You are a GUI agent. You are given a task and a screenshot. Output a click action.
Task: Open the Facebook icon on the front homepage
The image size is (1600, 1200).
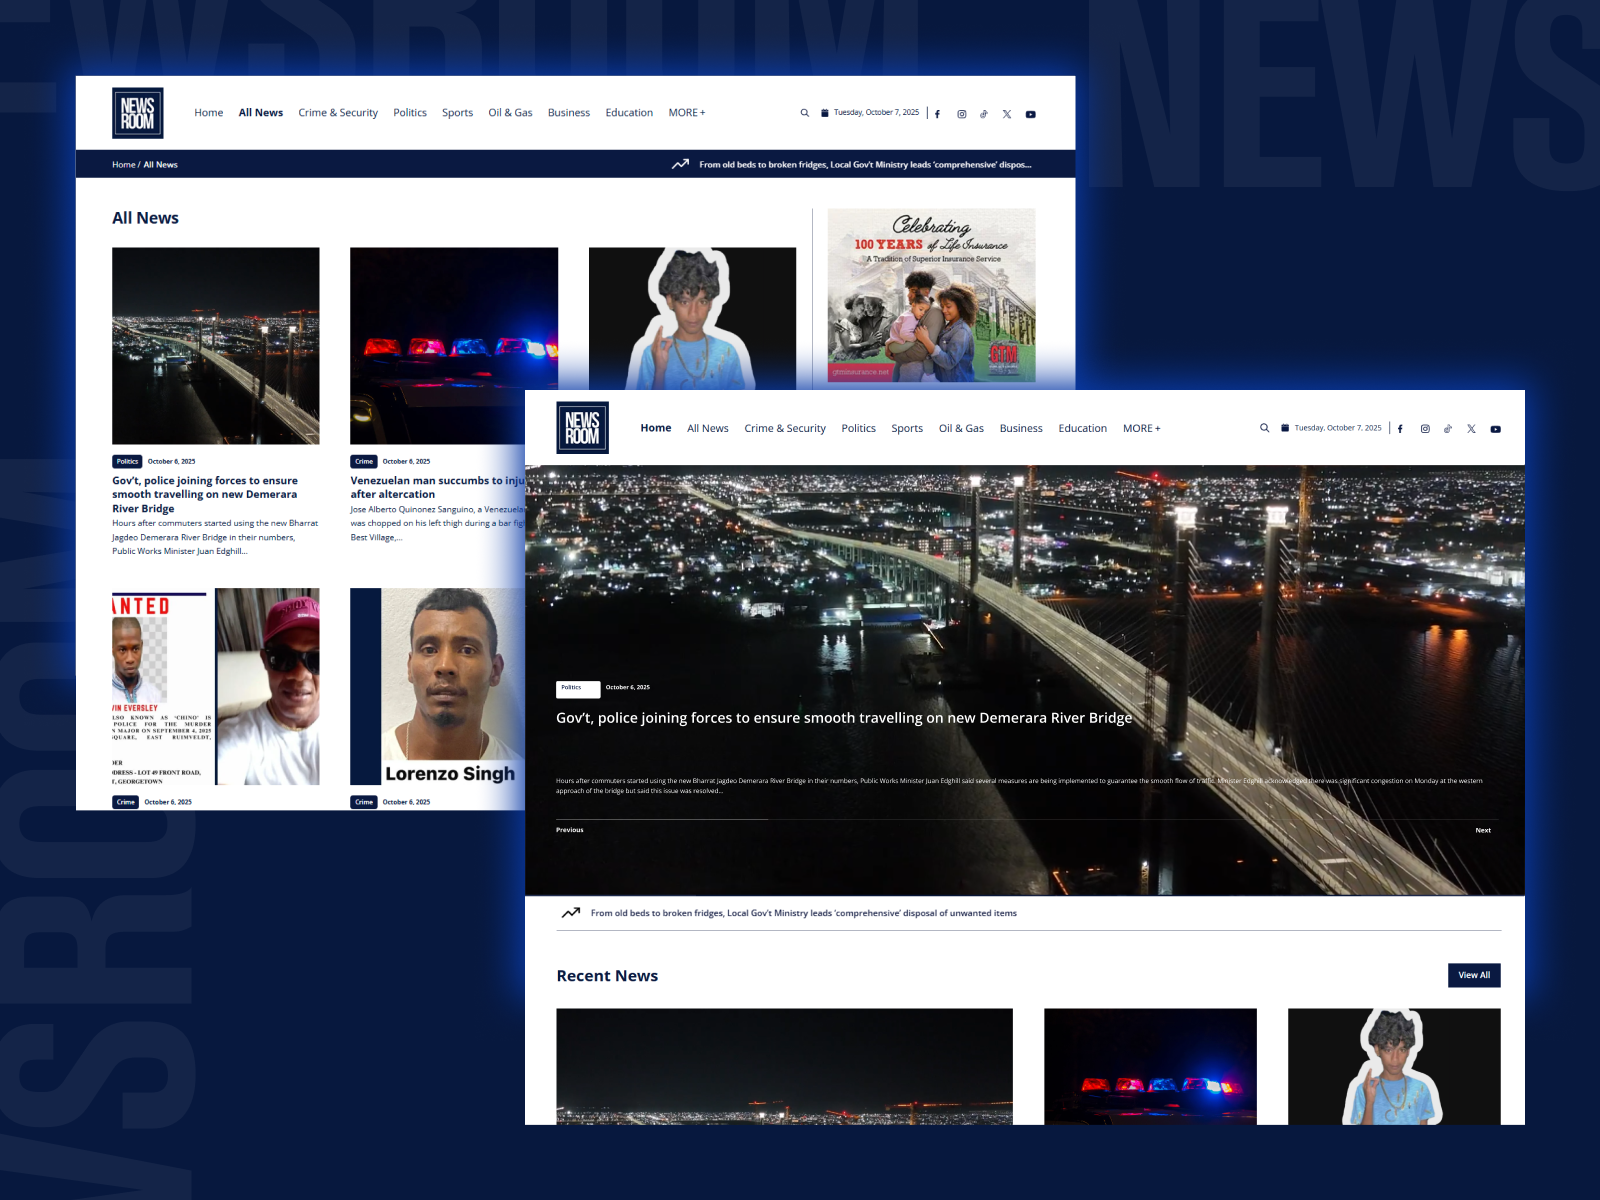[x=1400, y=429]
